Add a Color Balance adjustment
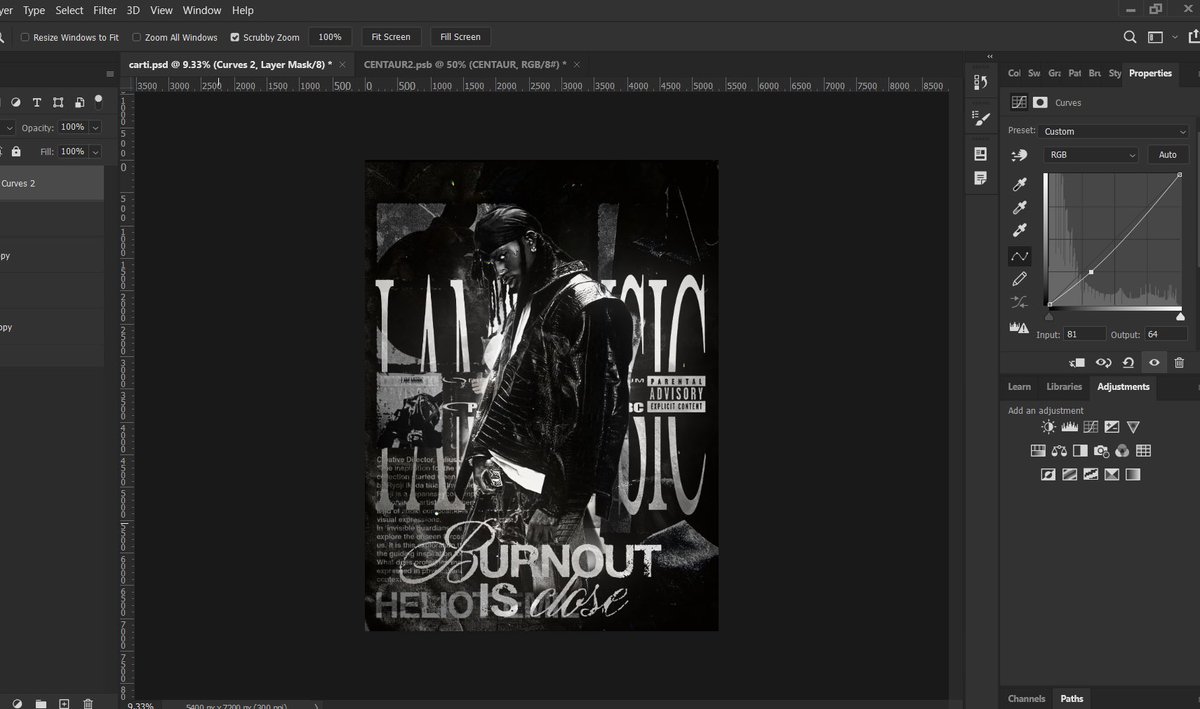 (x=1059, y=451)
